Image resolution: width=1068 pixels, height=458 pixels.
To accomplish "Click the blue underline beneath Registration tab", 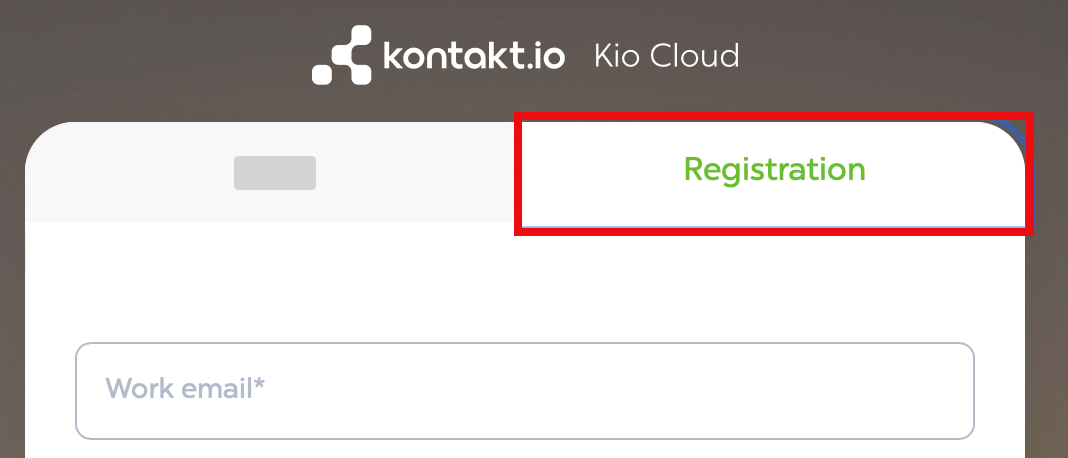I will [x=774, y=226].
